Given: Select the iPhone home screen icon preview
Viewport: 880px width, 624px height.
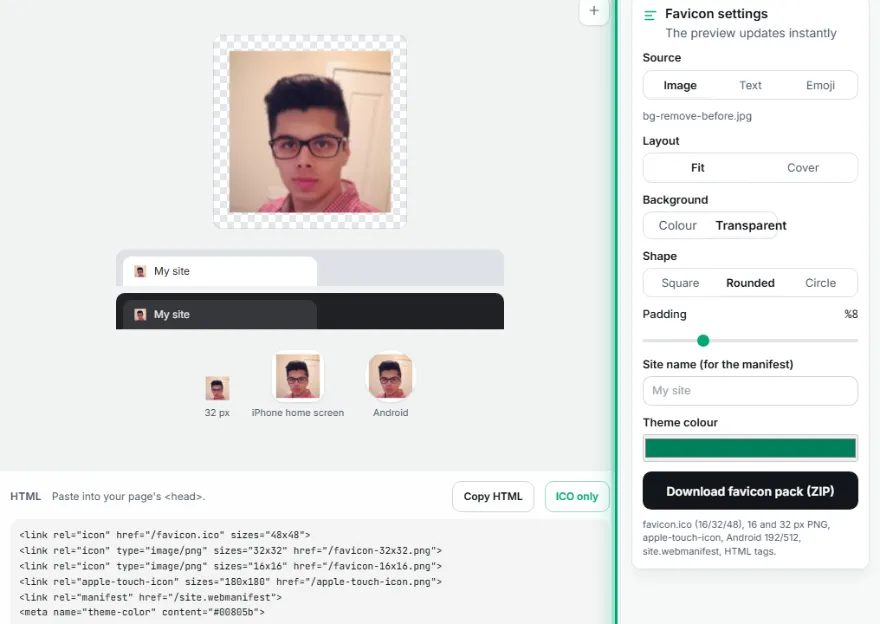Looking at the screenshot, I should coord(298,376).
